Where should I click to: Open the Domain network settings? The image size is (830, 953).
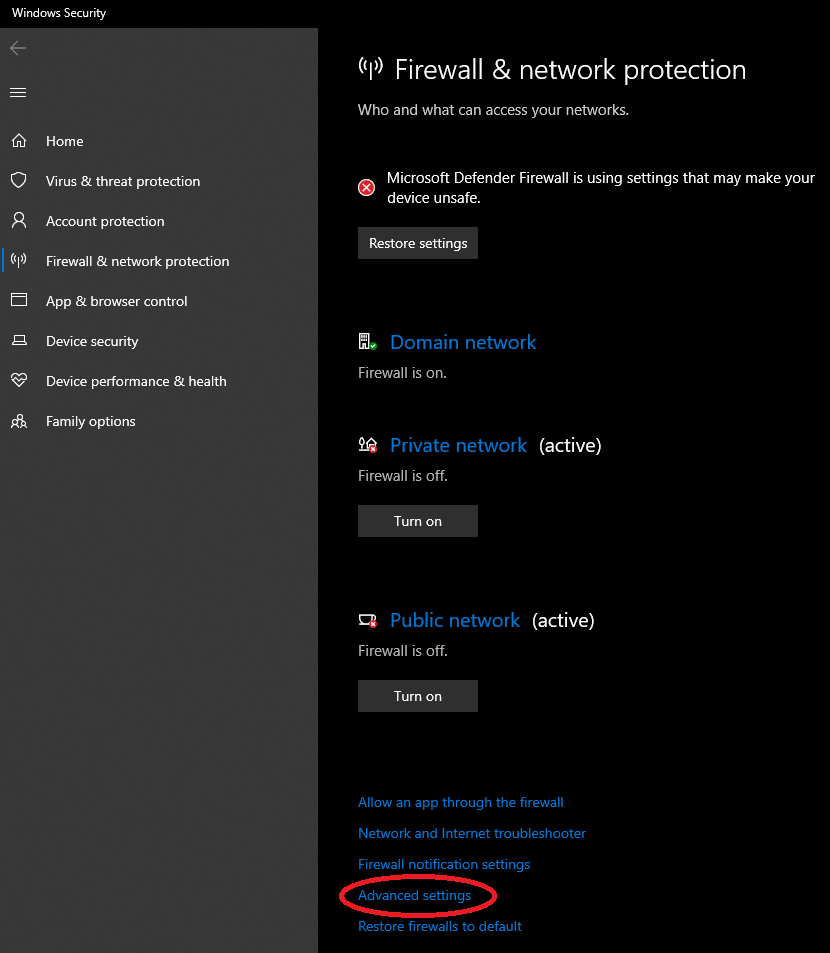[463, 342]
